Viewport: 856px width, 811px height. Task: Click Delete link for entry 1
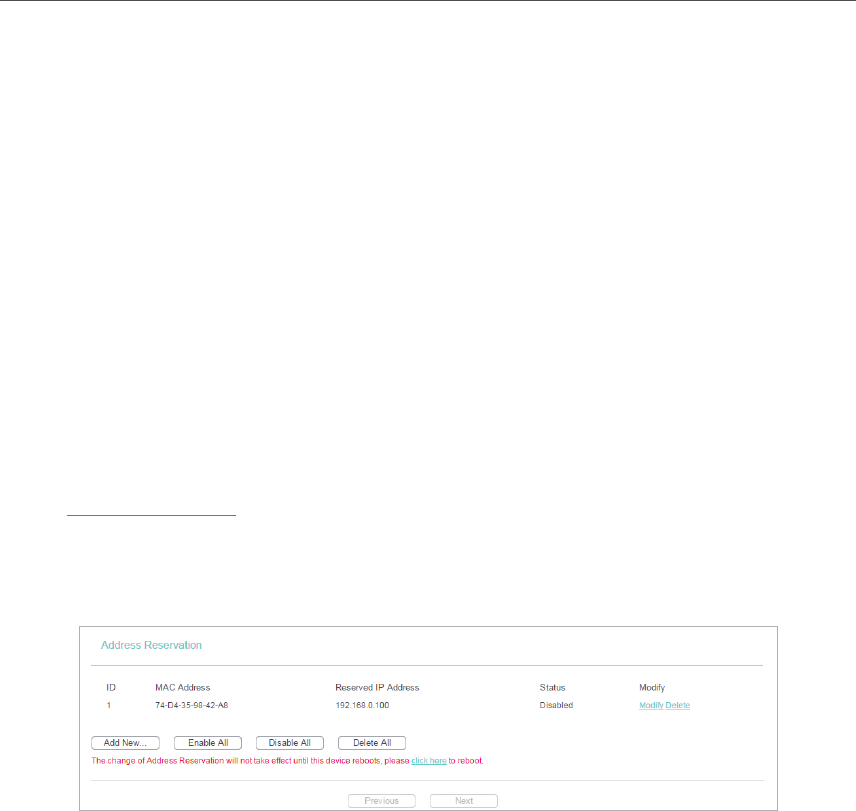(677, 705)
